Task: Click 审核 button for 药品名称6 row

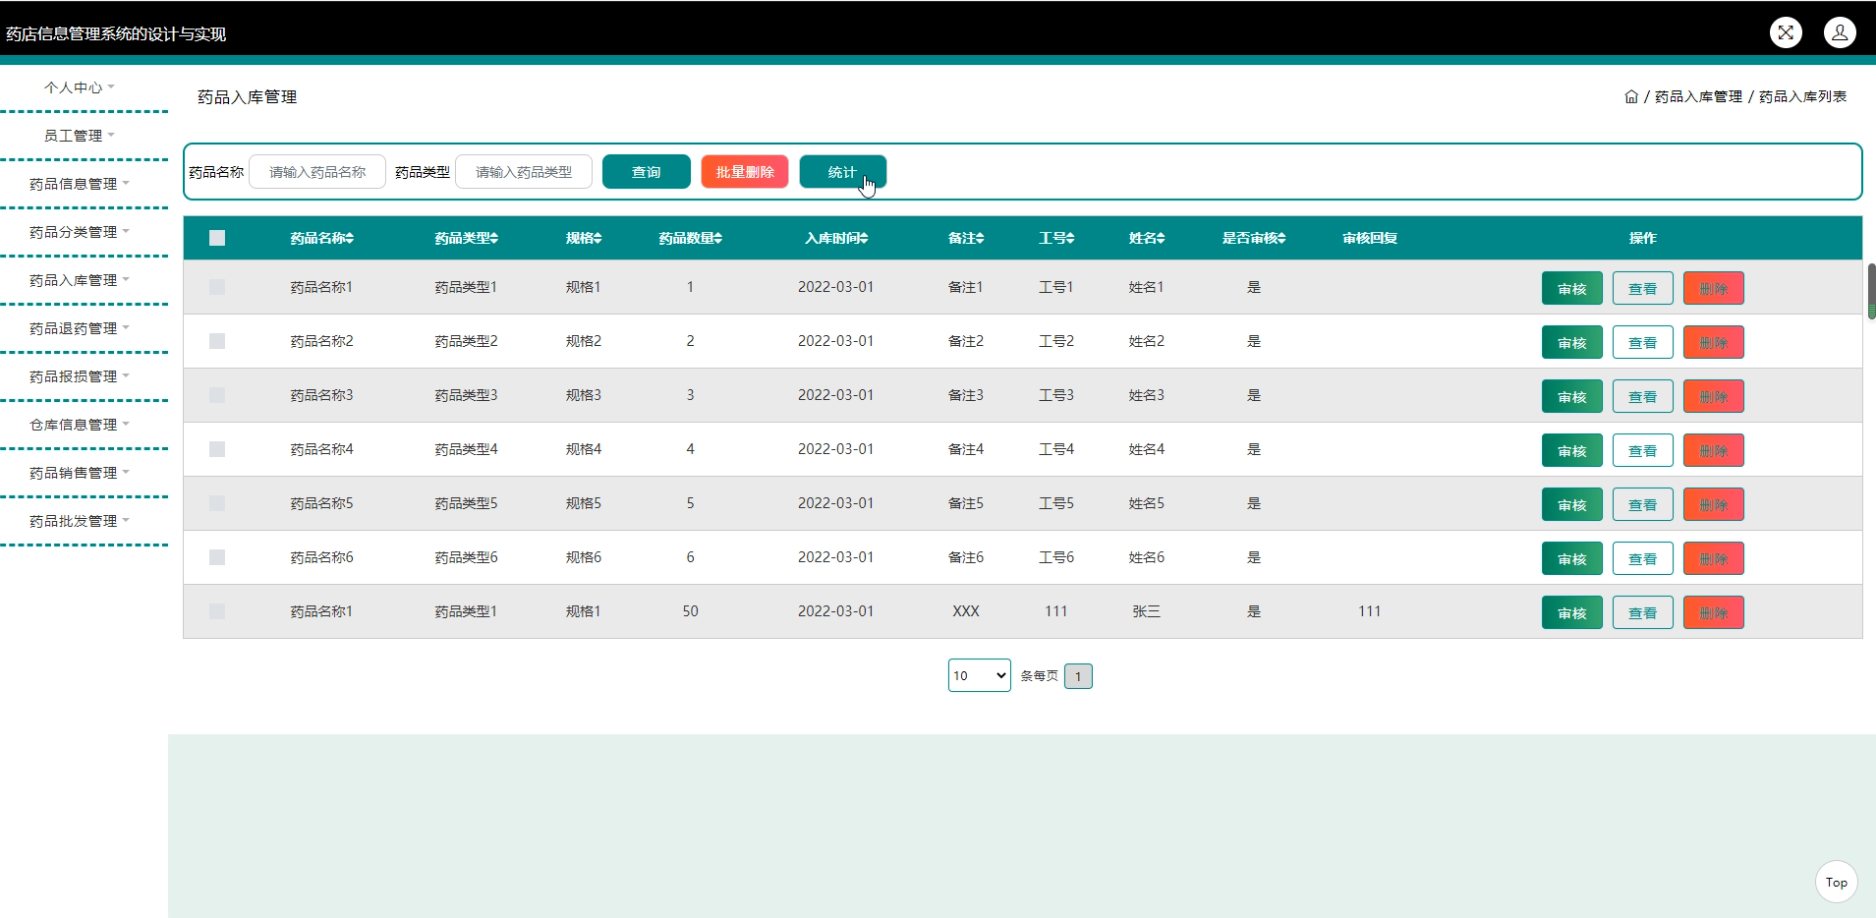Action: [1572, 558]
